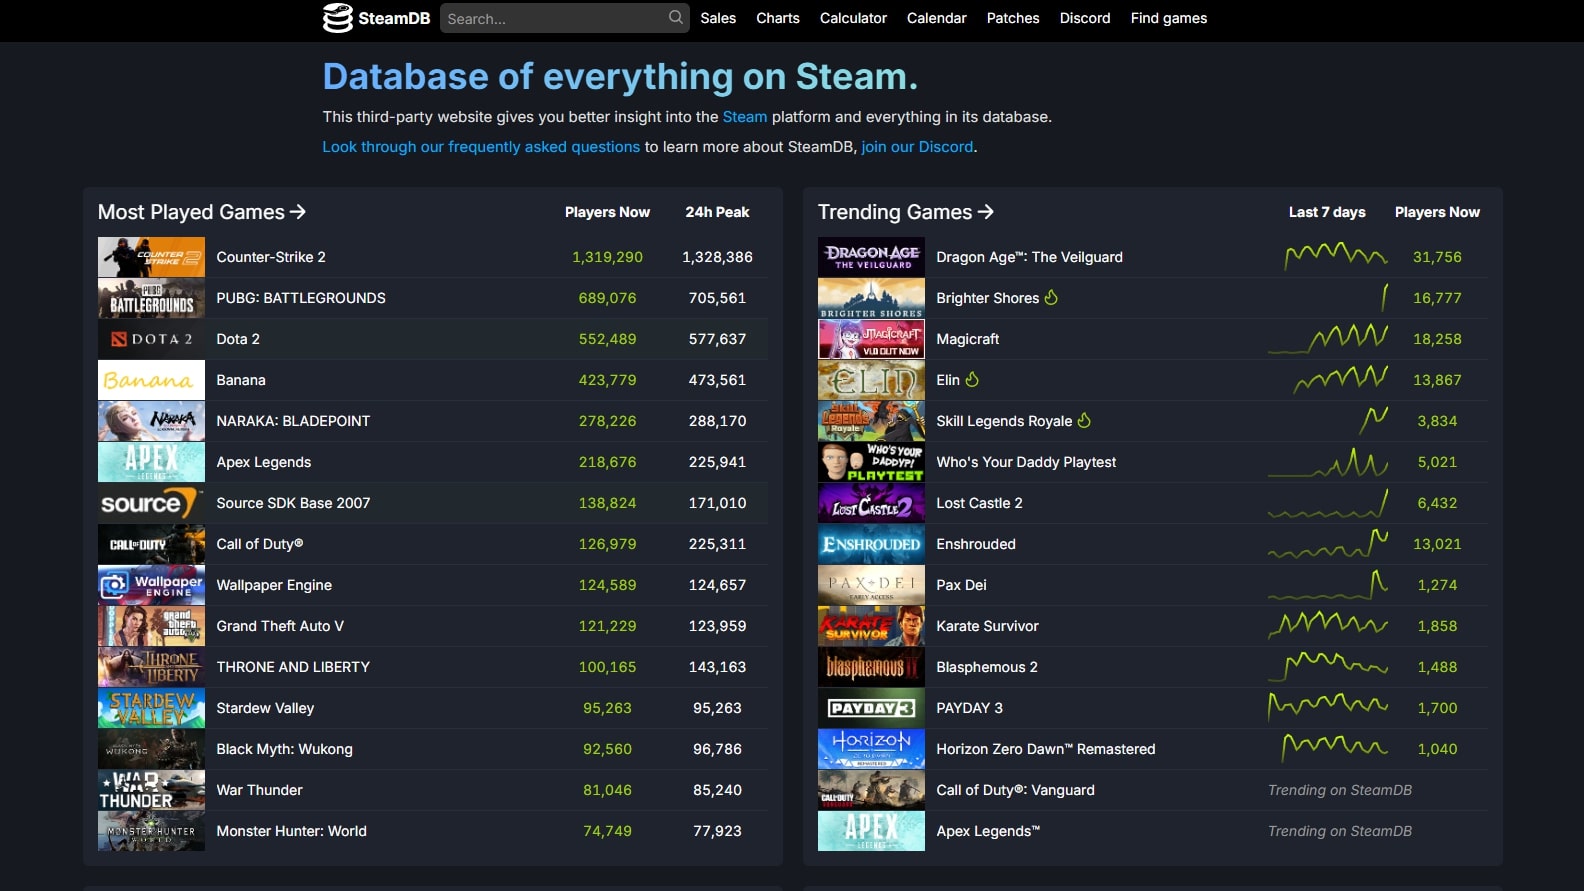Click the fire icon beside Elin
The height and width of the screenshot is (891, 1584).
(x=972, y=379)
